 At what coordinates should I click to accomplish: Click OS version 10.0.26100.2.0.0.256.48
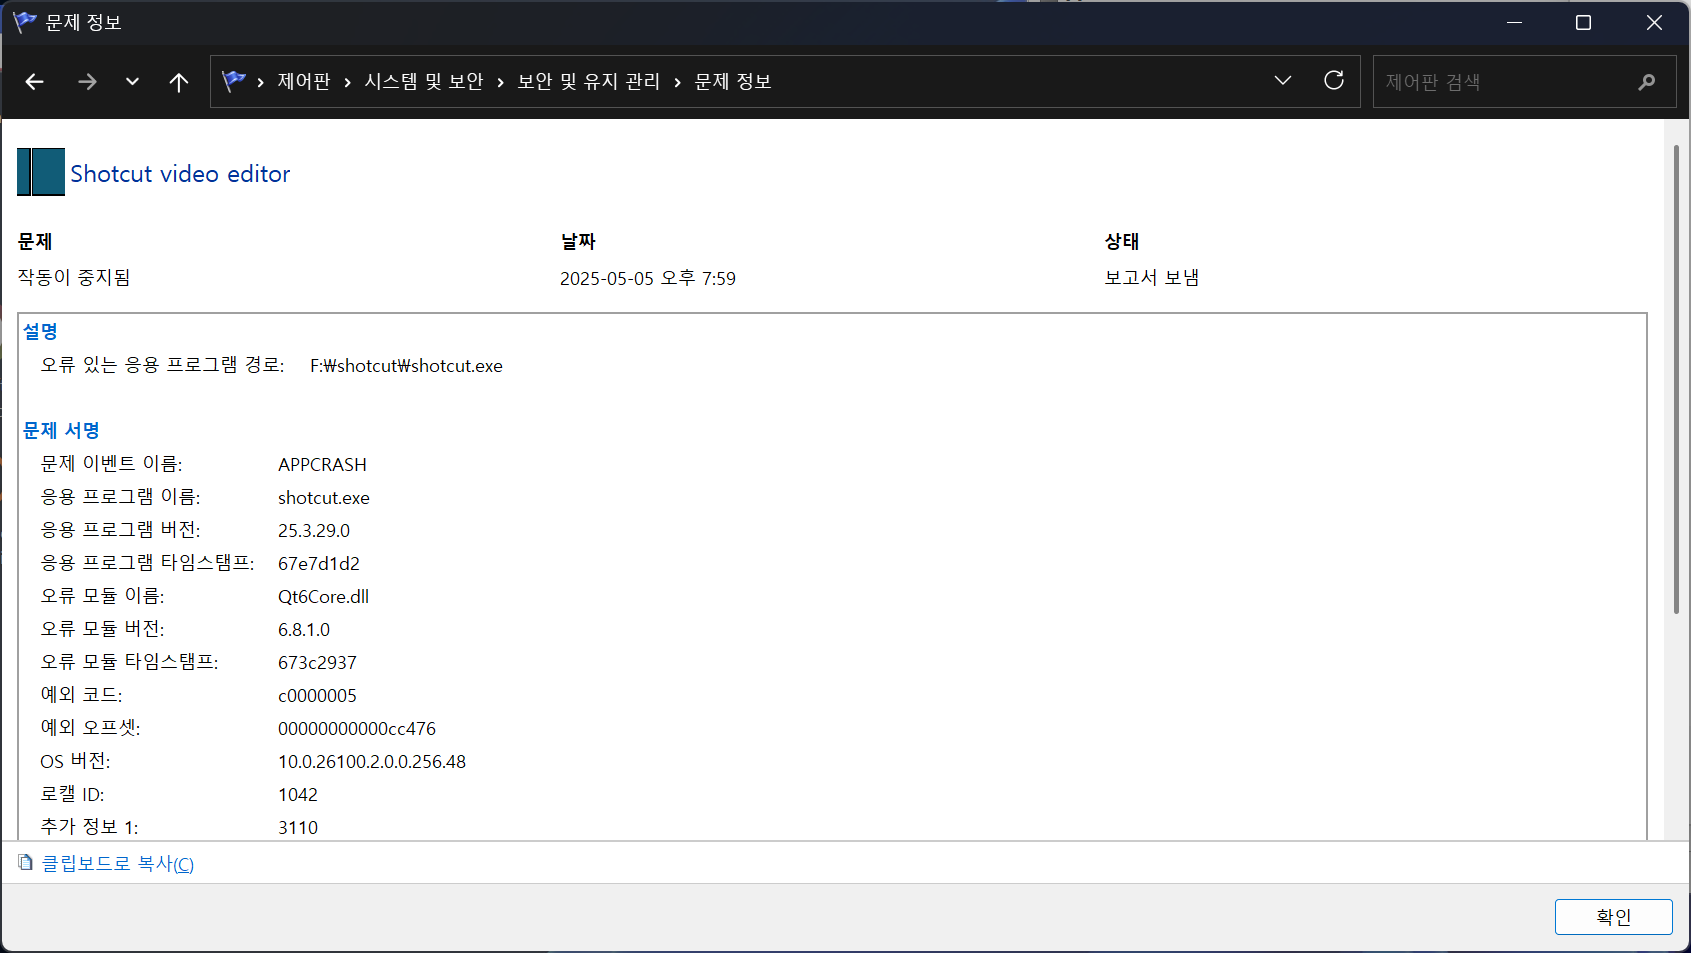[372, 762]
